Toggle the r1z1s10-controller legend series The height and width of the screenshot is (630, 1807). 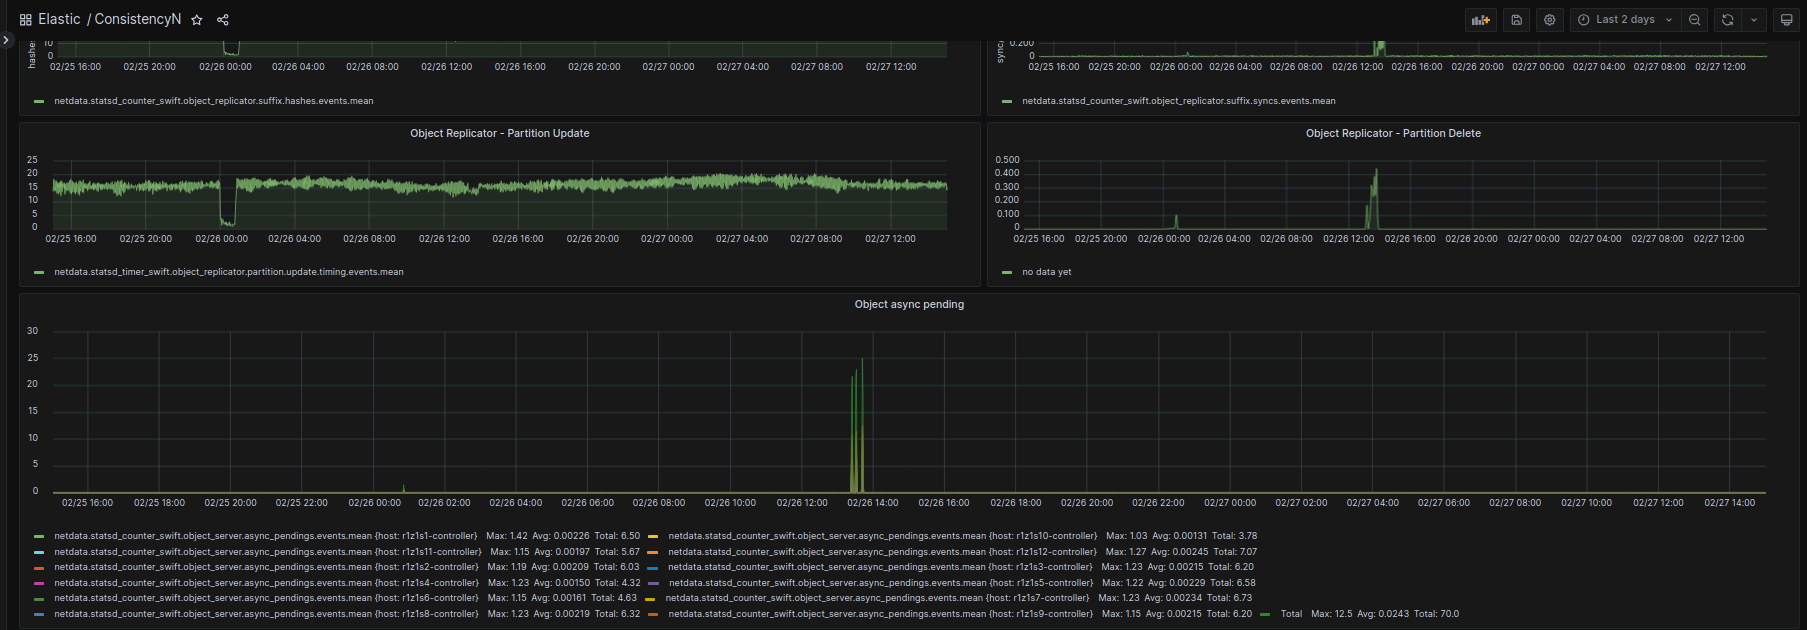(882, 536)
